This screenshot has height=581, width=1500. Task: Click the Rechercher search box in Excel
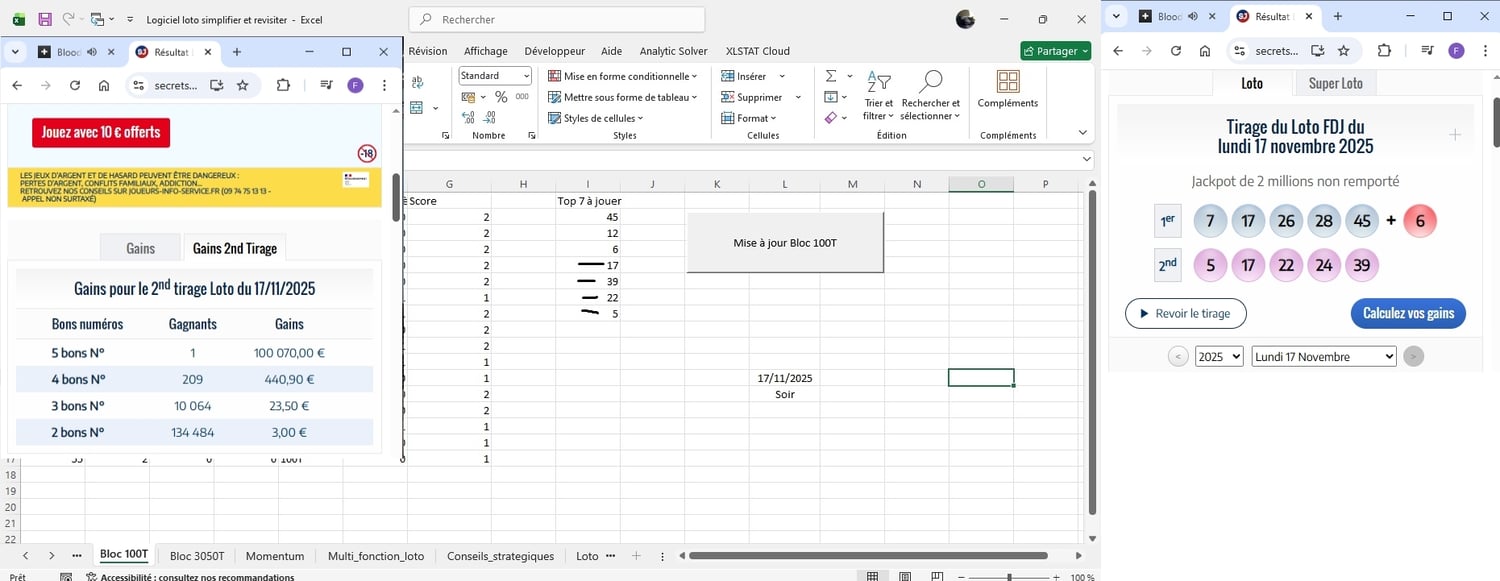coord(557,19)
